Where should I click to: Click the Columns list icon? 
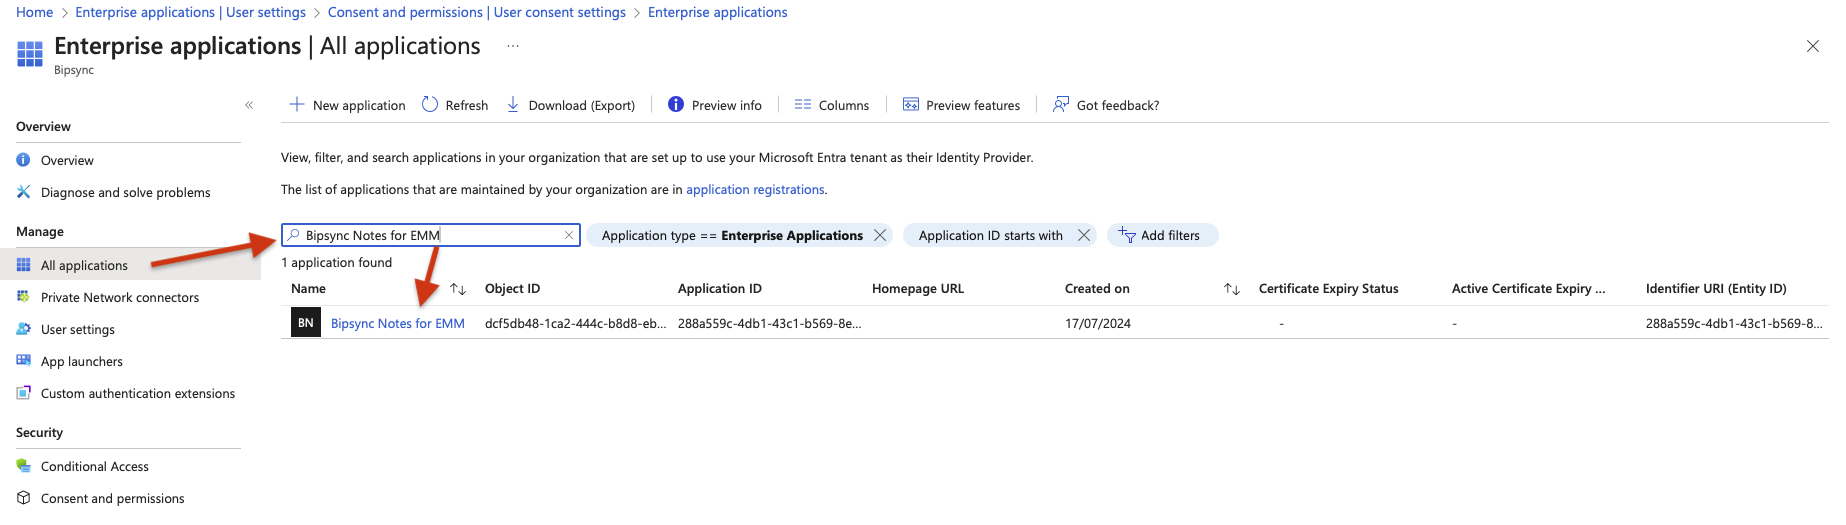(x=803, y=104)
